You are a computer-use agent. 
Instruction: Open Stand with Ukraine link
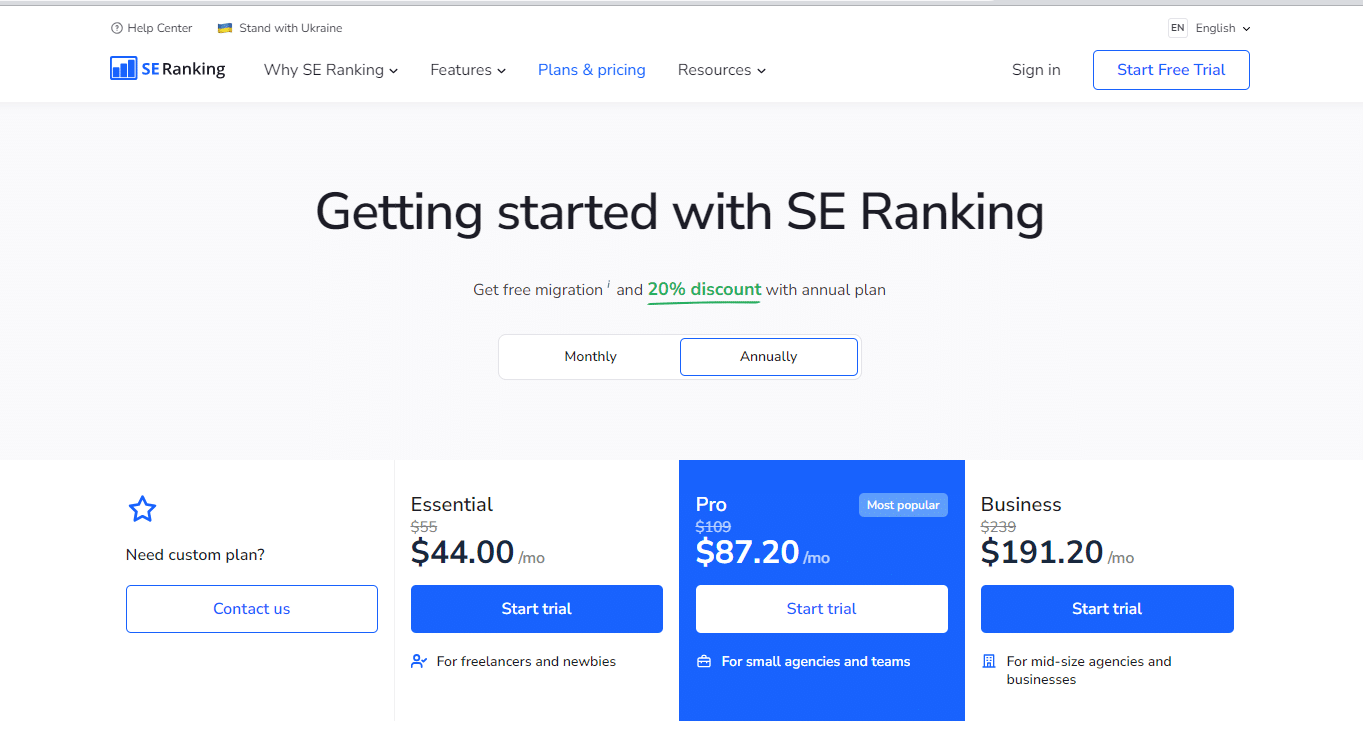pos(280,28)
